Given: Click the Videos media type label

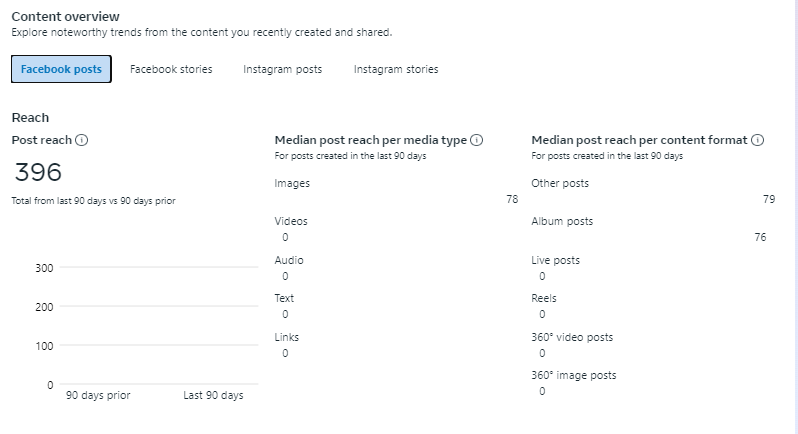Looking at the screenshot, I should [291, 222].
